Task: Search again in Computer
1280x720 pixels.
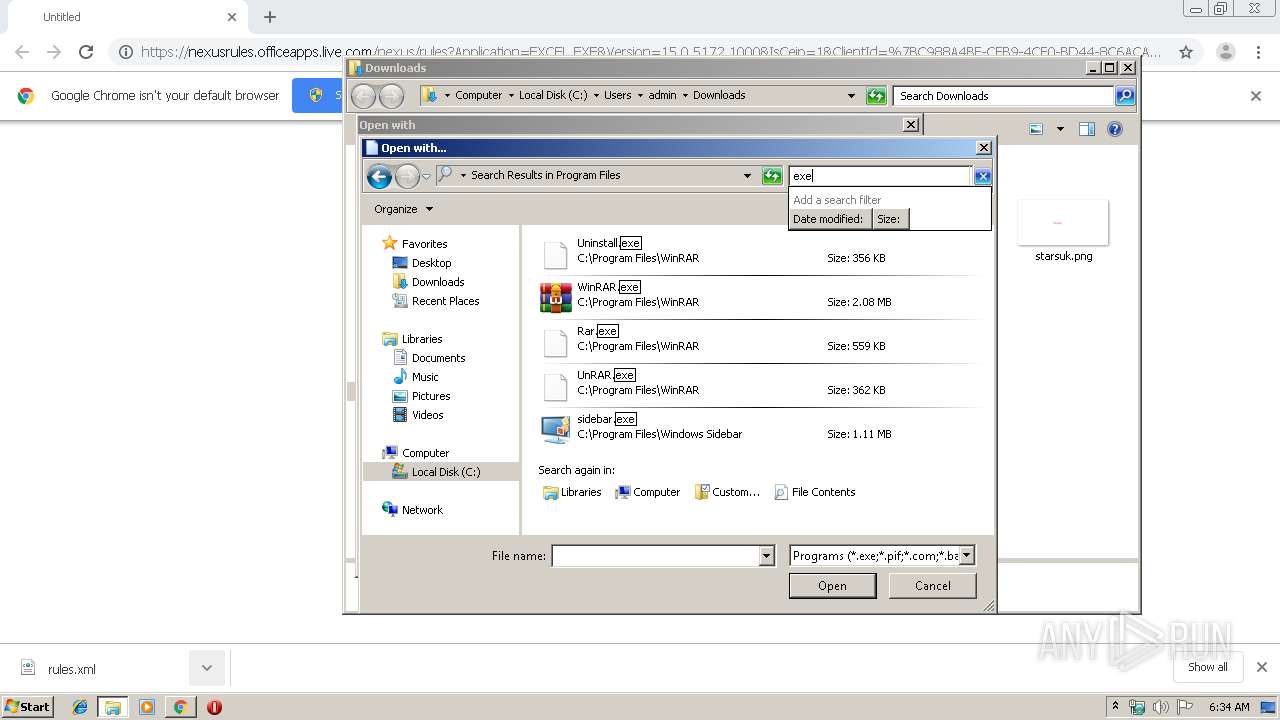Action: [x=647, y=492]
